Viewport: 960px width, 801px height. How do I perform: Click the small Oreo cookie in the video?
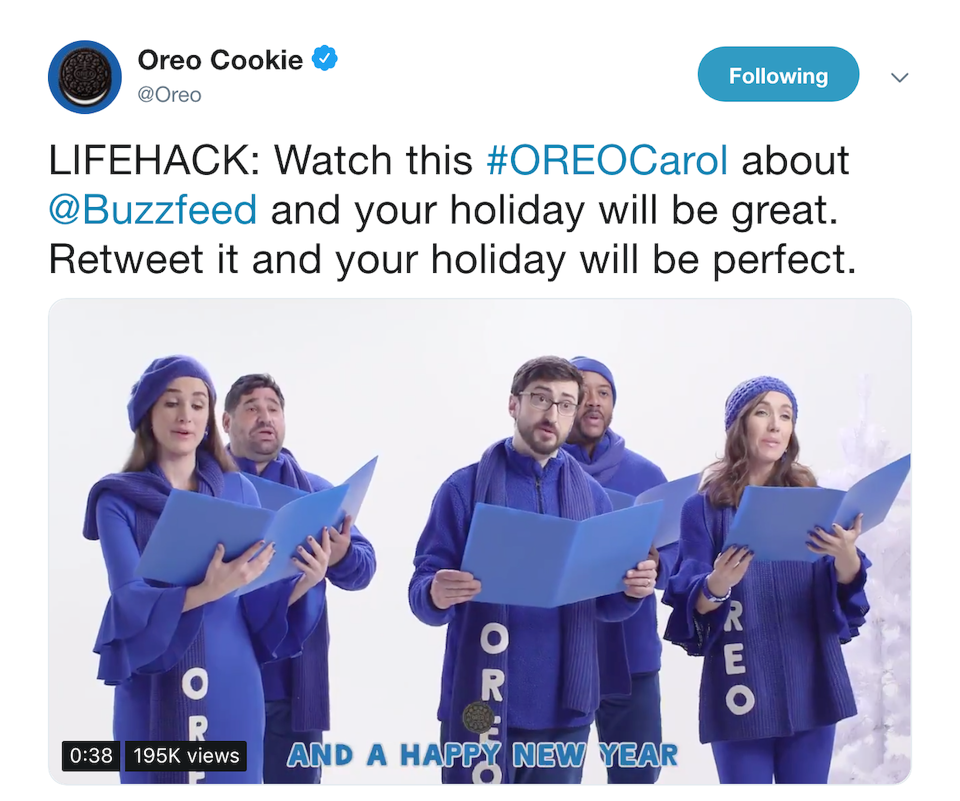tap(478, 717)
